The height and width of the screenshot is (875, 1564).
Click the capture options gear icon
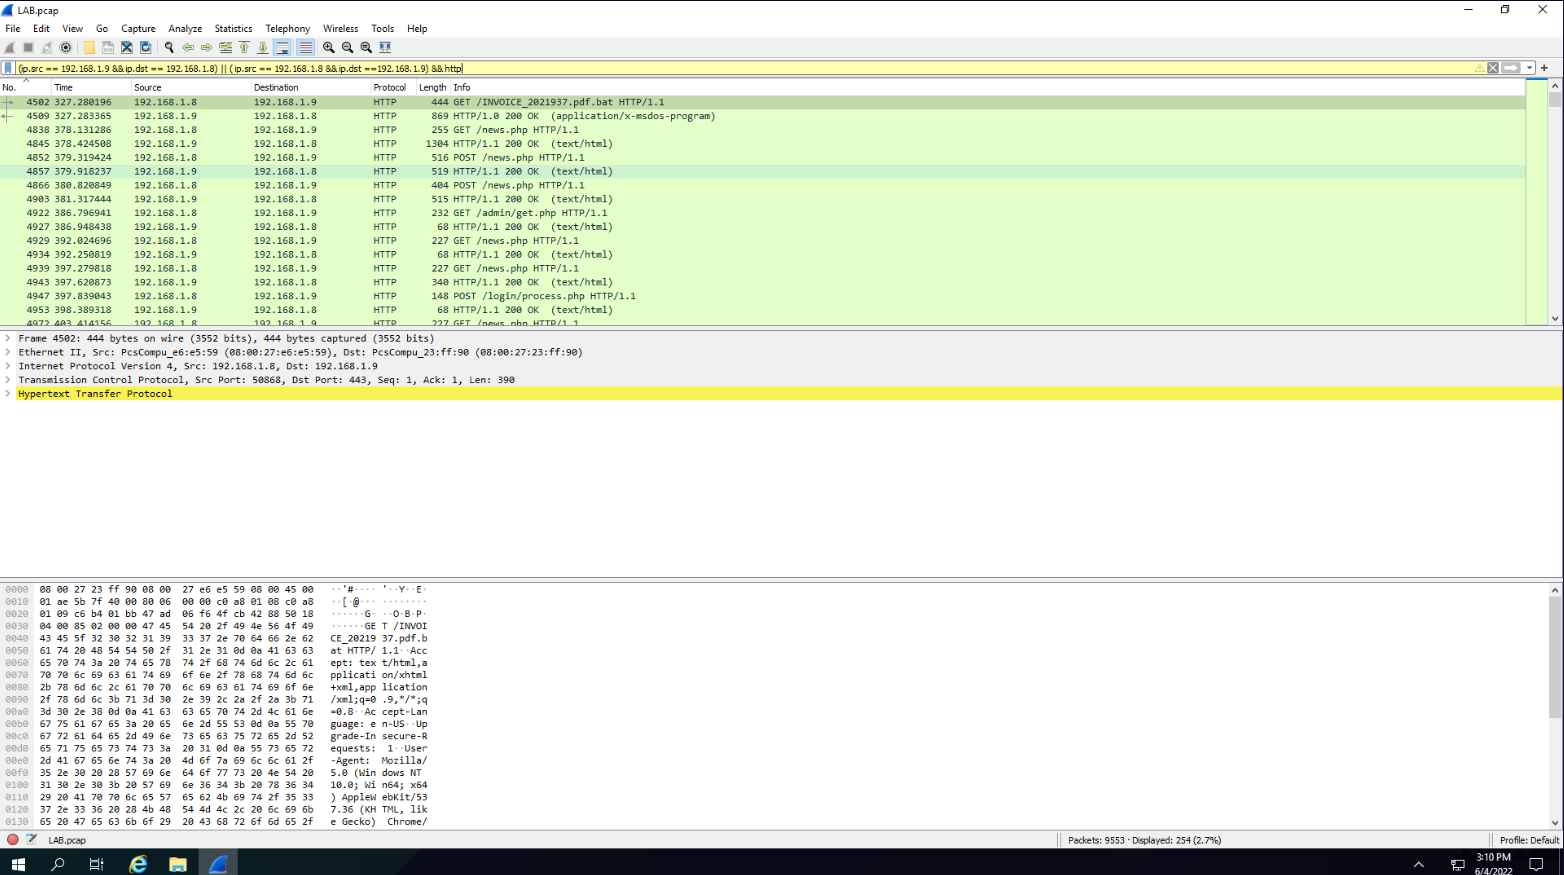click(x=66, y=47)
